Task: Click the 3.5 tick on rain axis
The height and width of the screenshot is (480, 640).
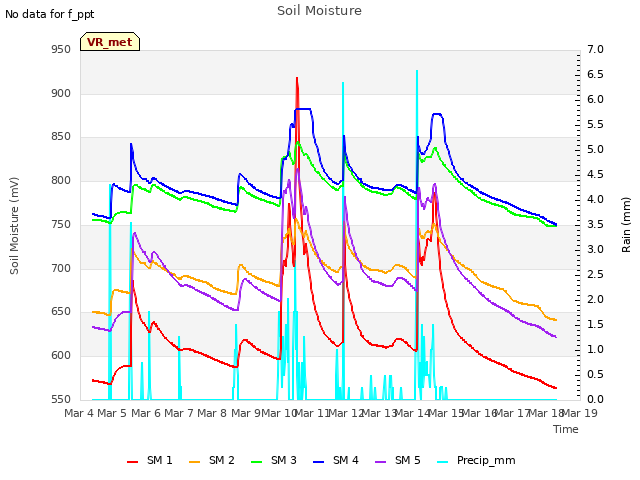Action: pyautogui.click(x=596, y=224)
